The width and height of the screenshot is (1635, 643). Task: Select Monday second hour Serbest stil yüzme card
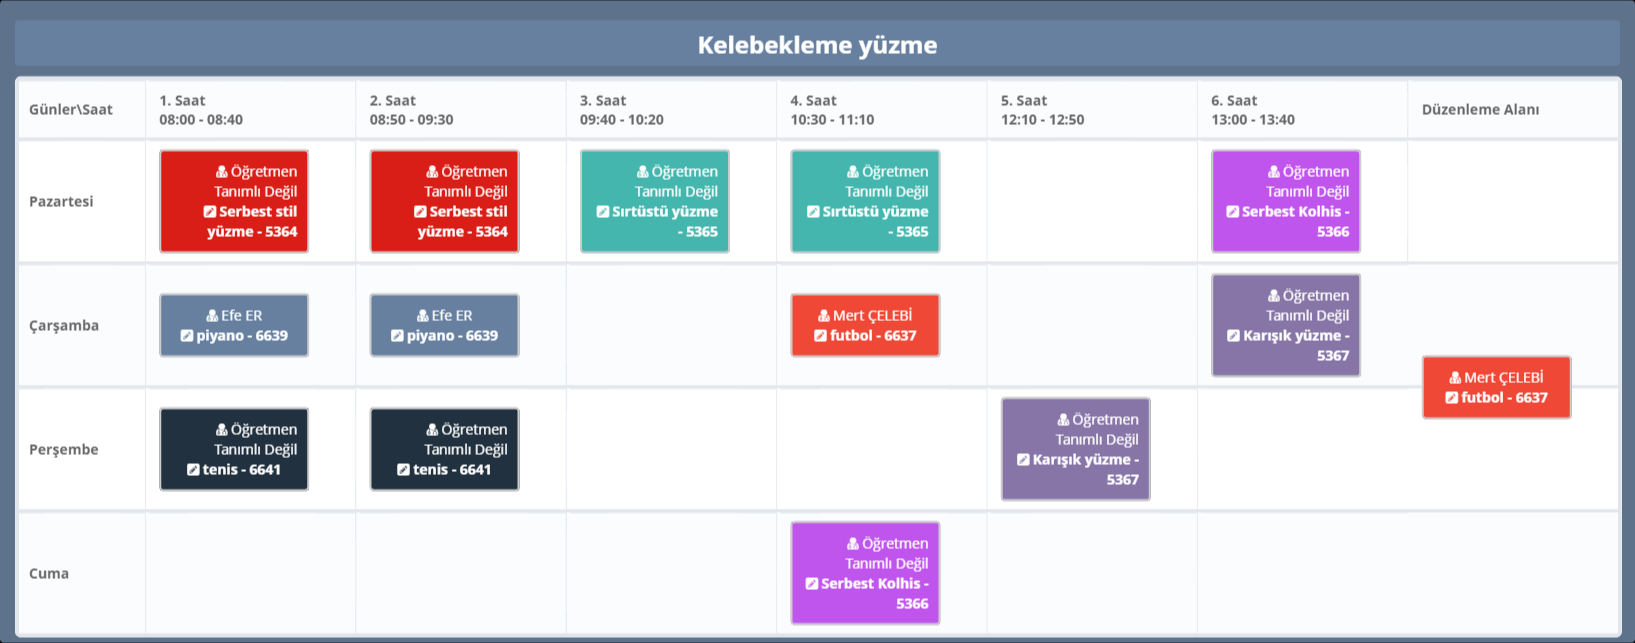[x=444, y=201]
